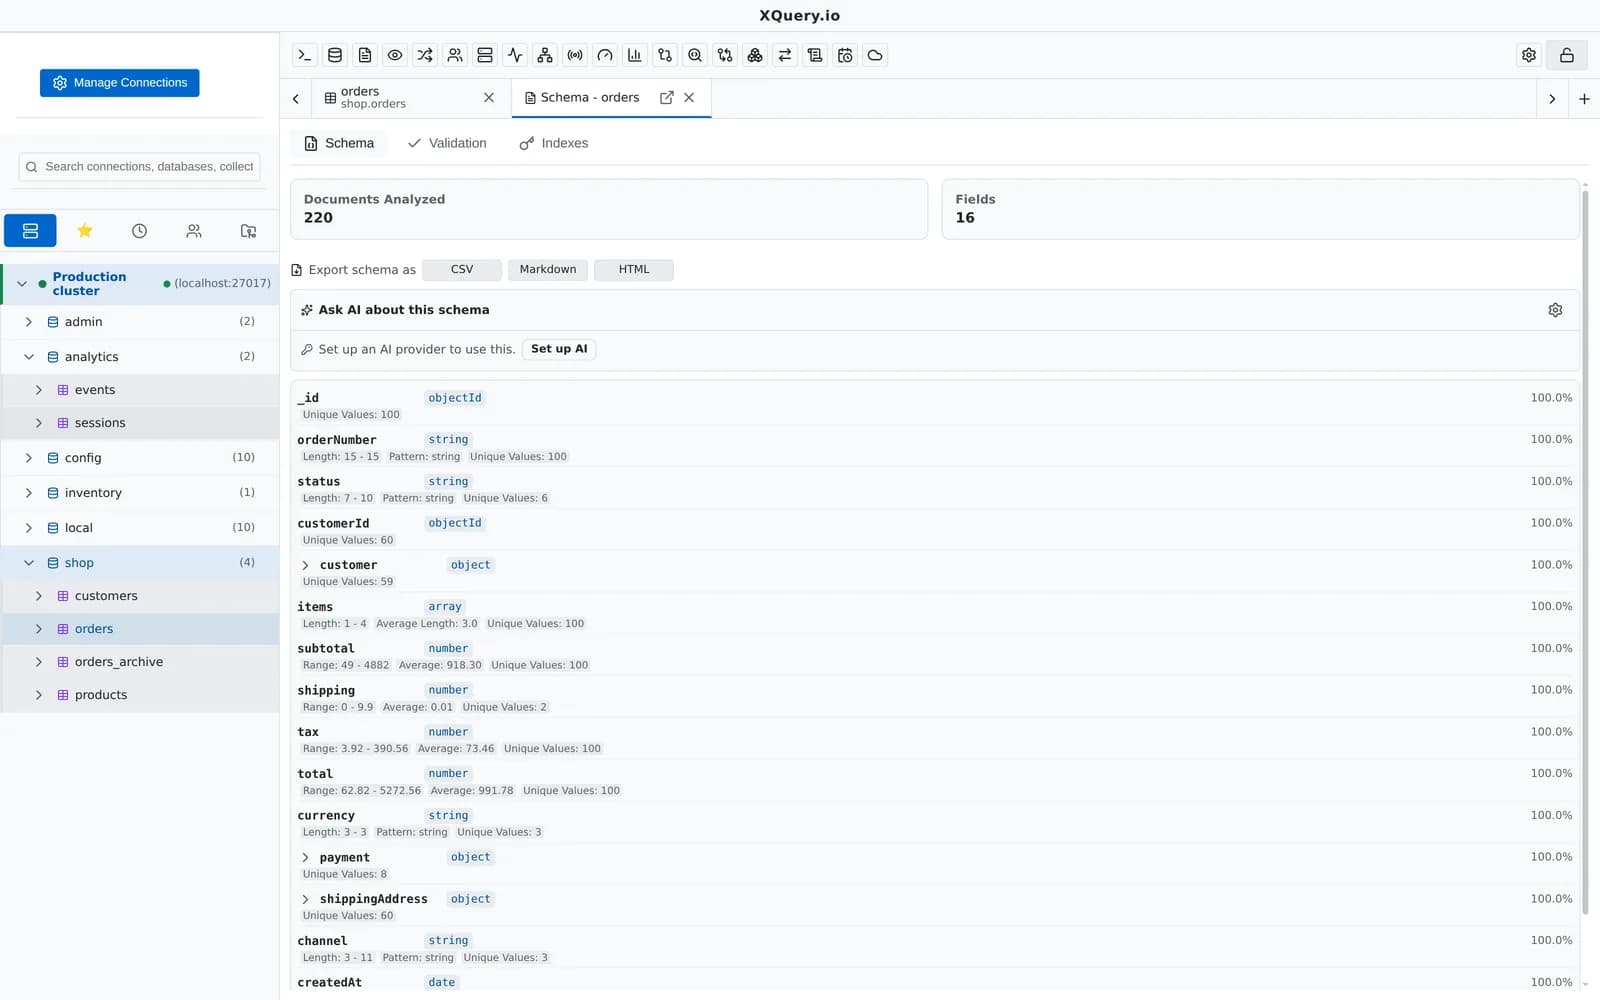Click the network hierarchy toolbar icon
Viewport: 1600px width, 1000px height.
pos(545,55)
